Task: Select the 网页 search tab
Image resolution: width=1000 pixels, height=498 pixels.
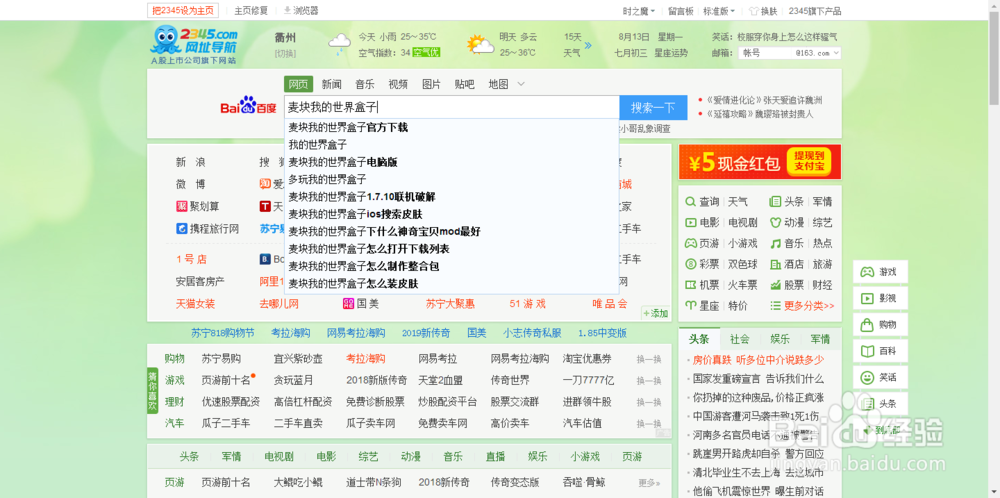Action: pyautogui.click(x=298, y=84)
